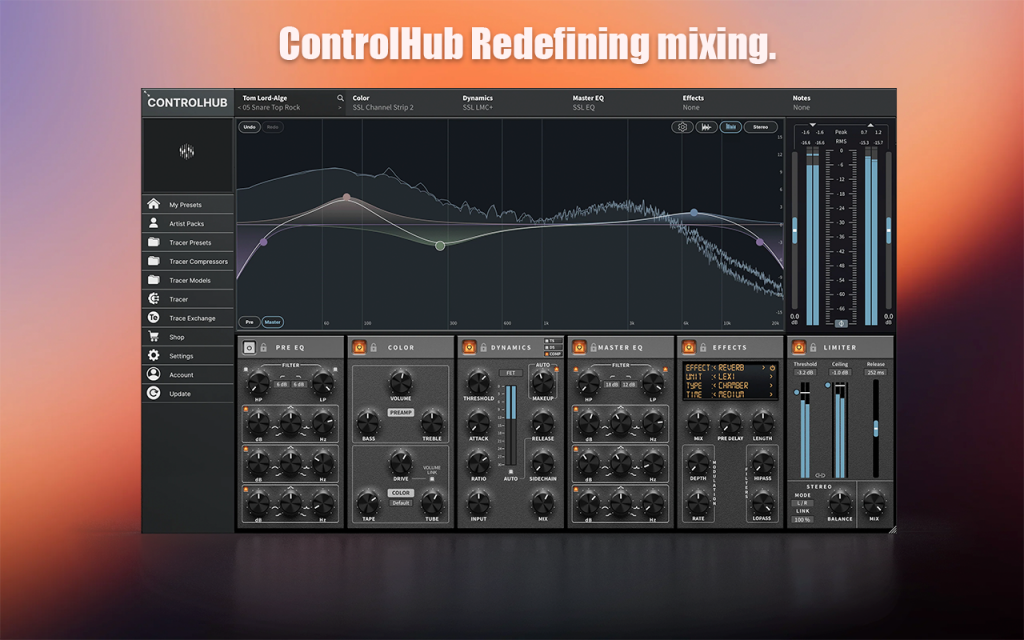Switch analyzer to Master
The image size is (1024, 640).
[x=272, y=322]
